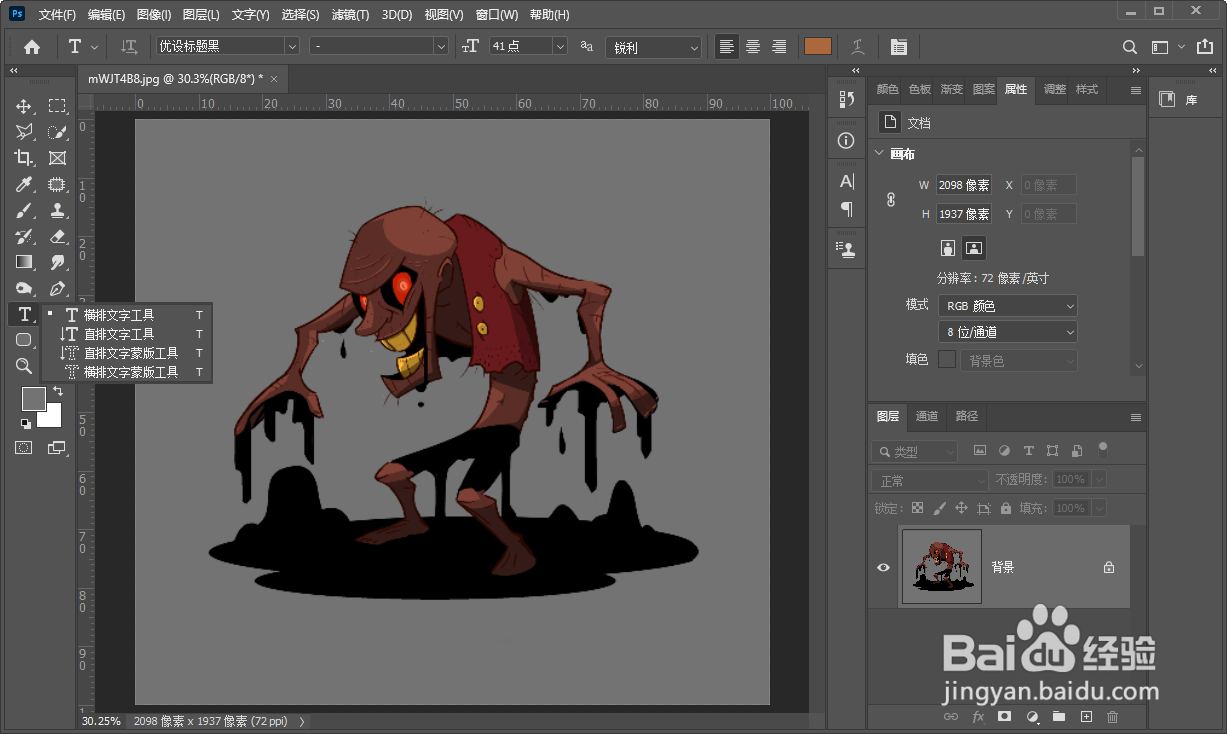Select the rounded rectangle Shape tool

24,340
